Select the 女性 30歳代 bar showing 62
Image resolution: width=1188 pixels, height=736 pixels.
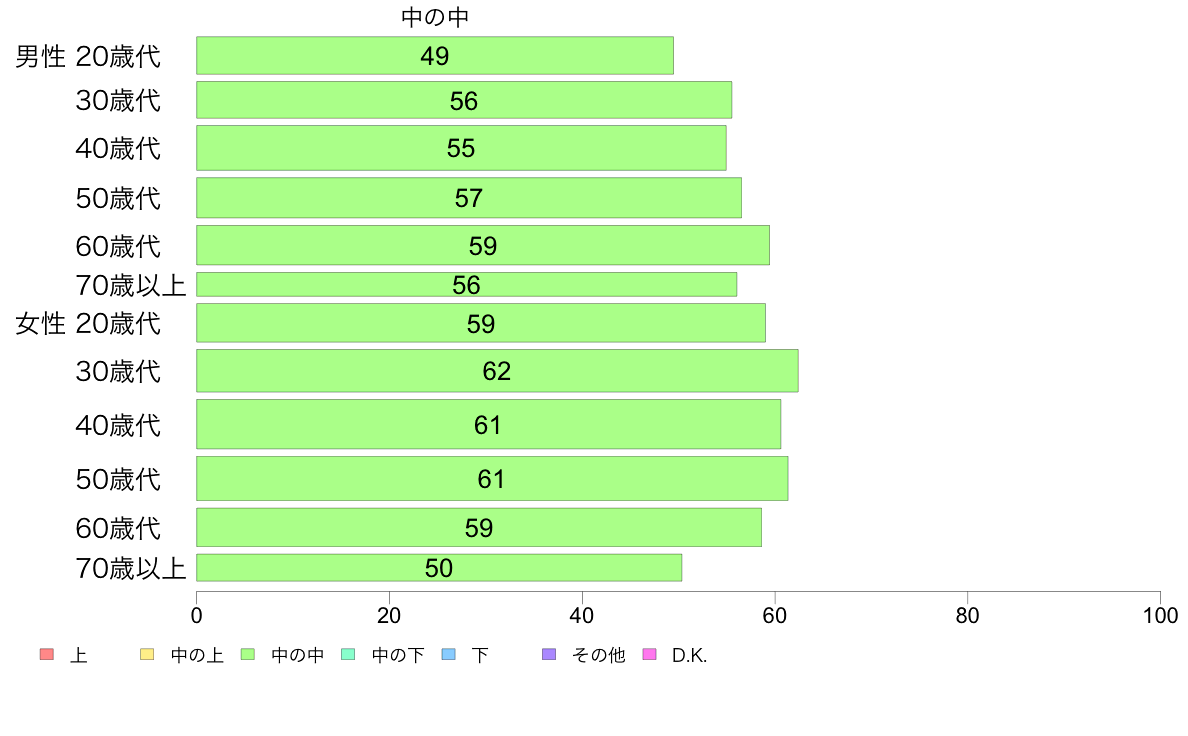(497, 371)
